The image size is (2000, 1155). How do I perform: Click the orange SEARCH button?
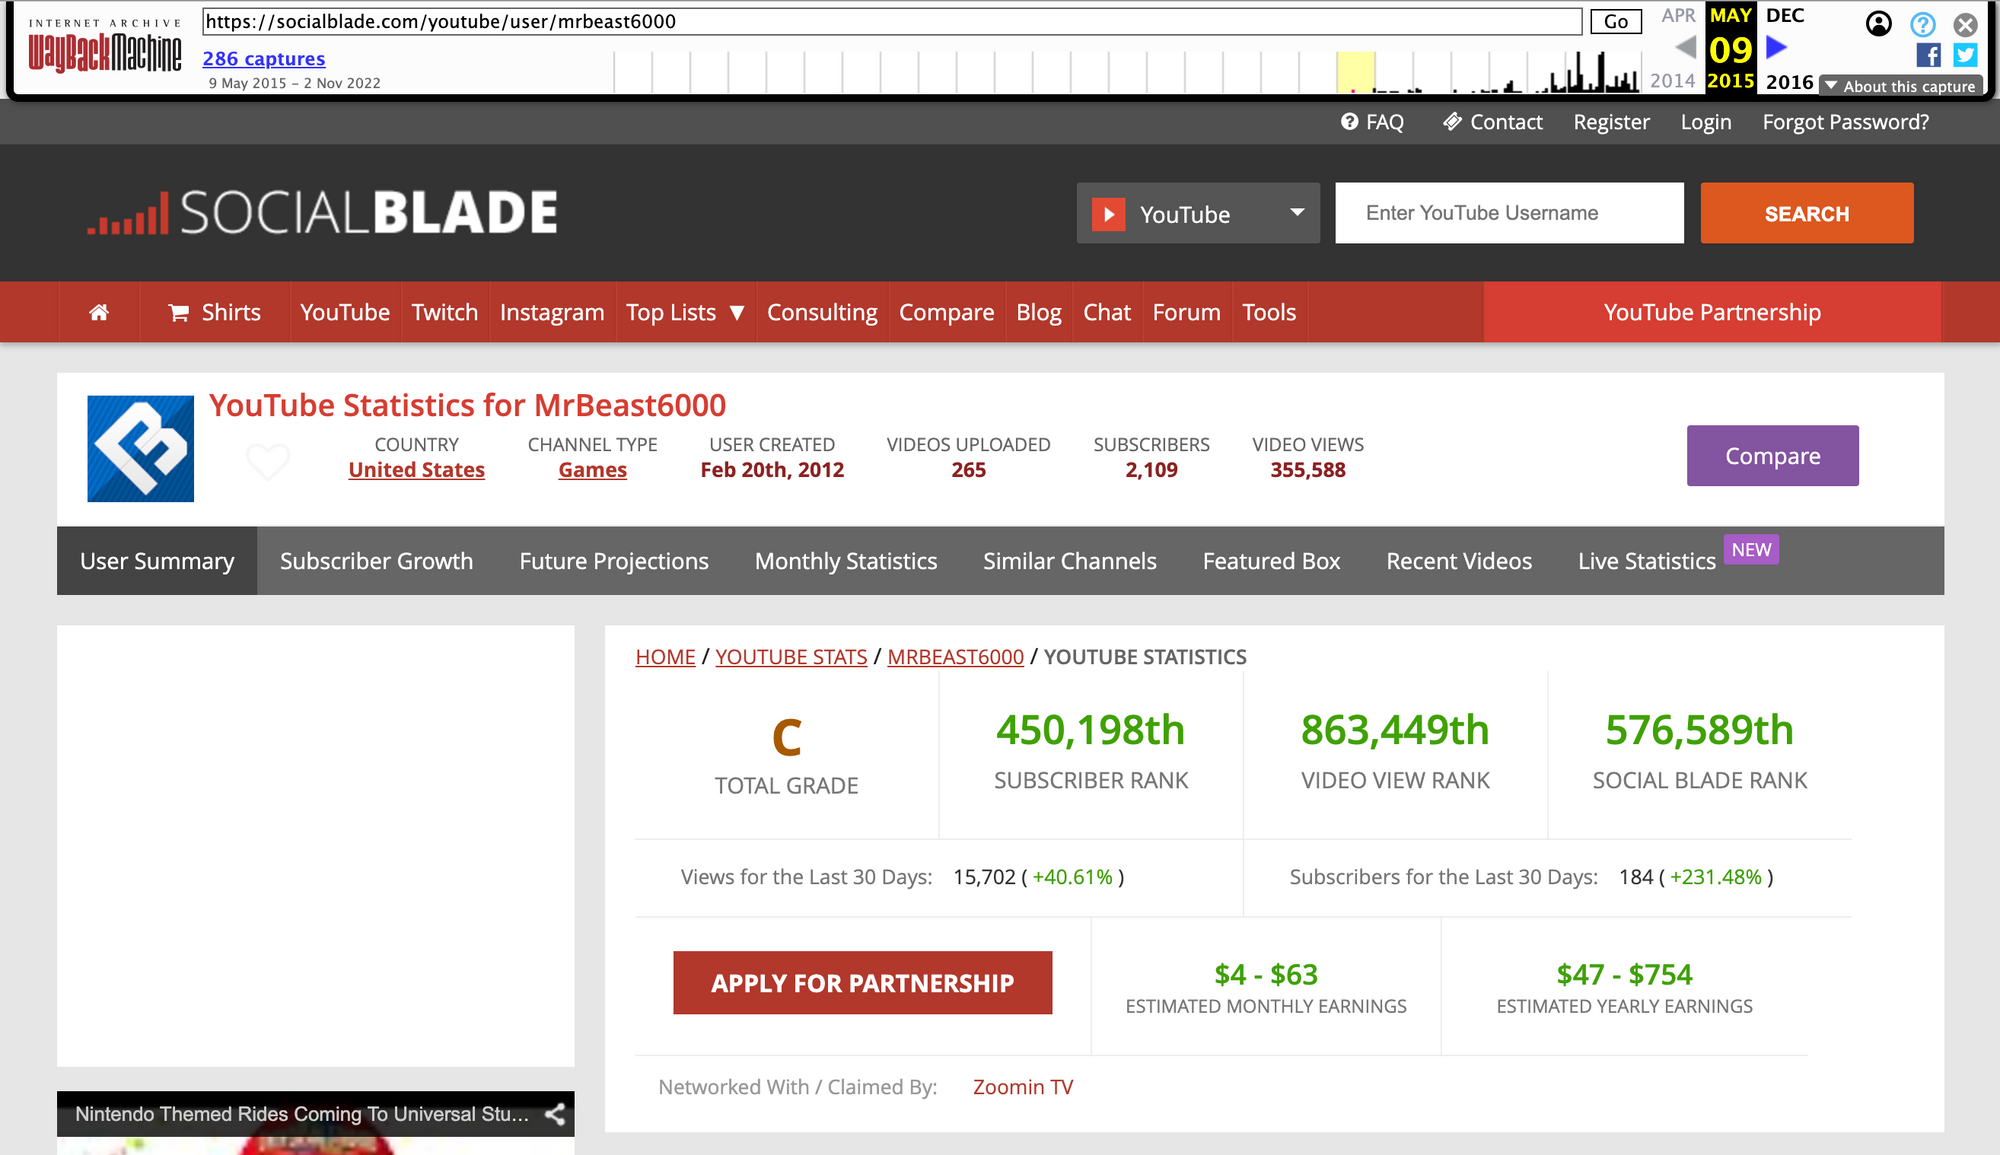[x=1807, y=213]
